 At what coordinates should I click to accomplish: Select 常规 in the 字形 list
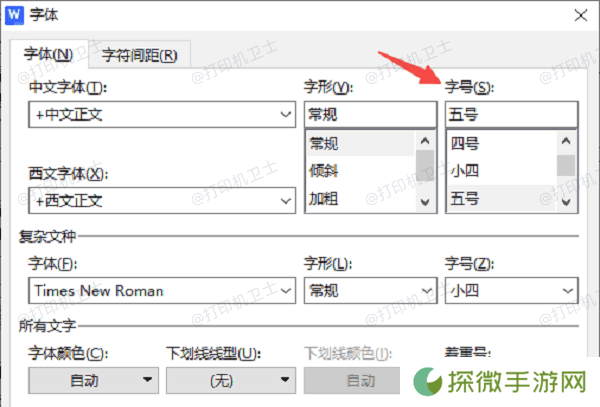pos(360,143)
